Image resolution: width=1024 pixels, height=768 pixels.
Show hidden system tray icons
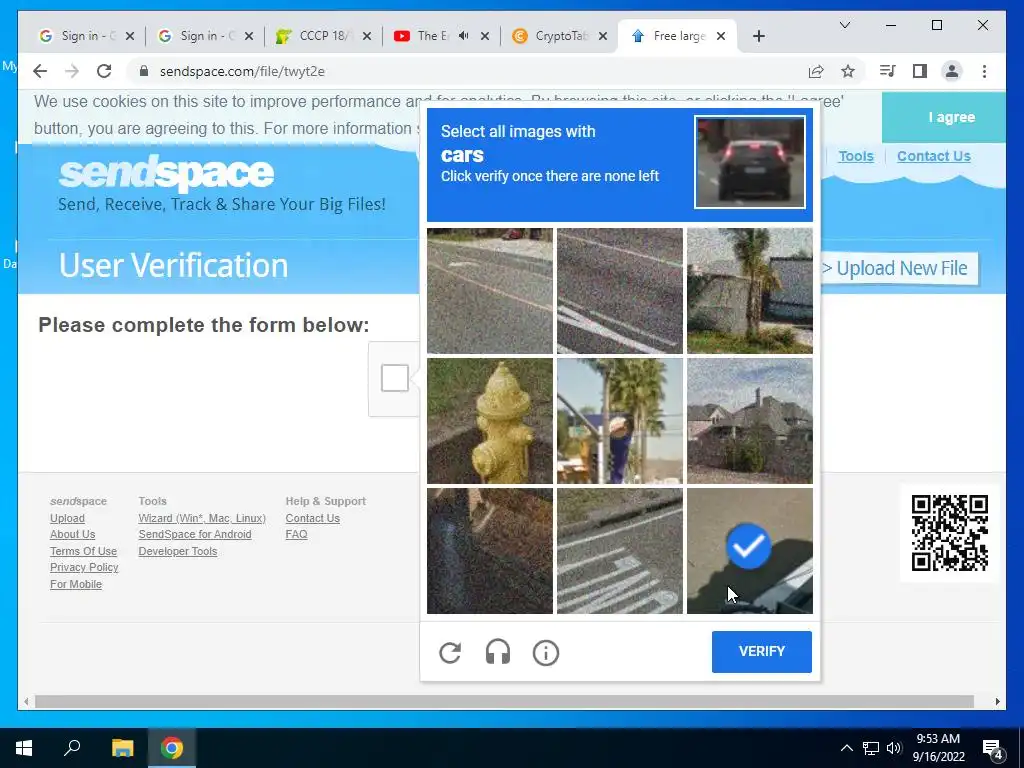click(x=846, y=748)
